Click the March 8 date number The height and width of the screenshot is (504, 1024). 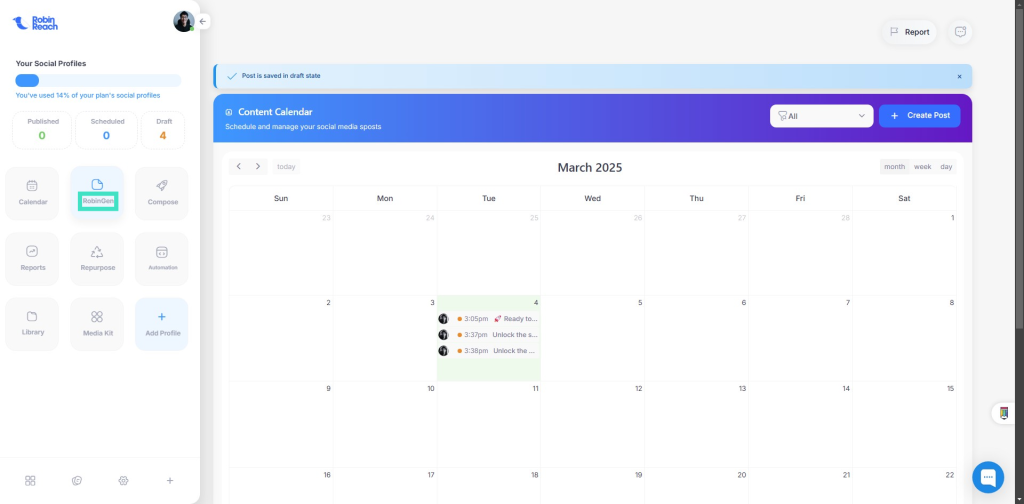click(952, 302)
